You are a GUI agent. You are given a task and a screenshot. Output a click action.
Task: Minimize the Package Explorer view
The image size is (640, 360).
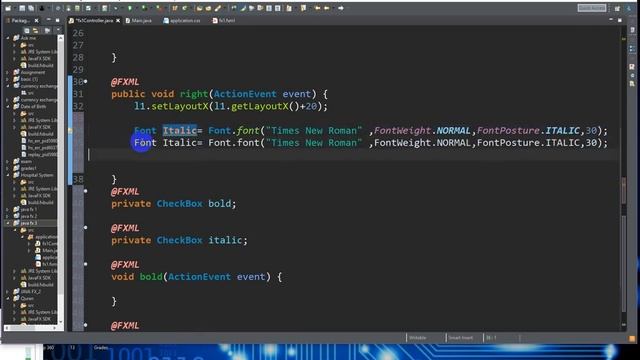(x=49, y=20)
